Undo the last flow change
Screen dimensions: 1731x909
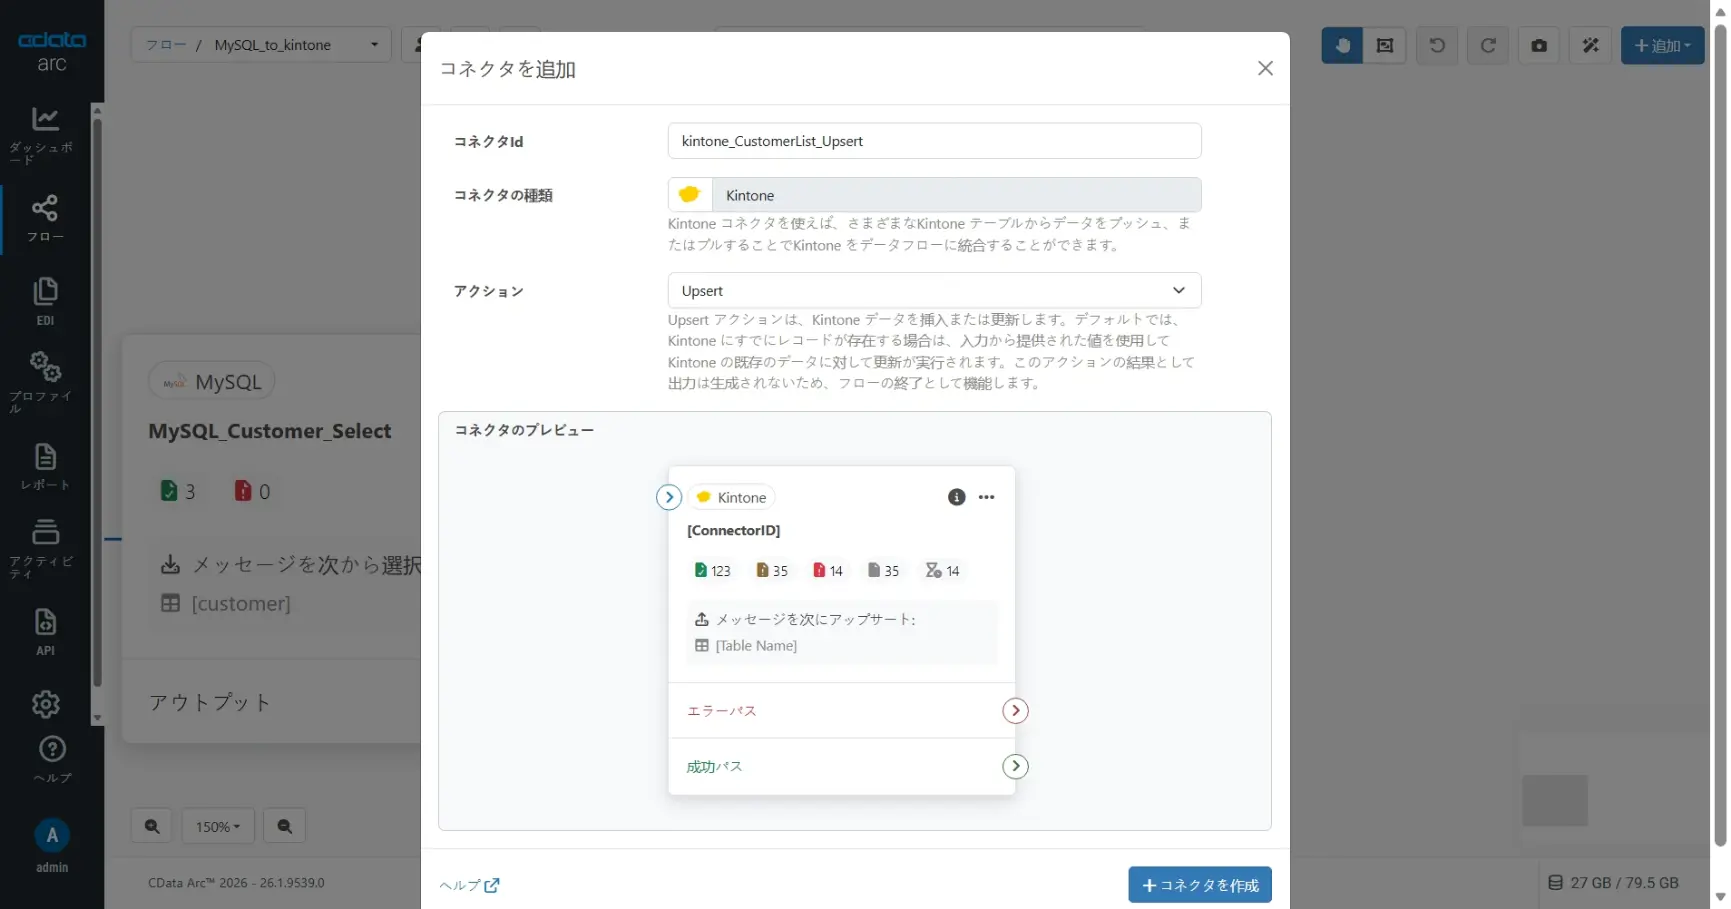(x=1437, y=45)
